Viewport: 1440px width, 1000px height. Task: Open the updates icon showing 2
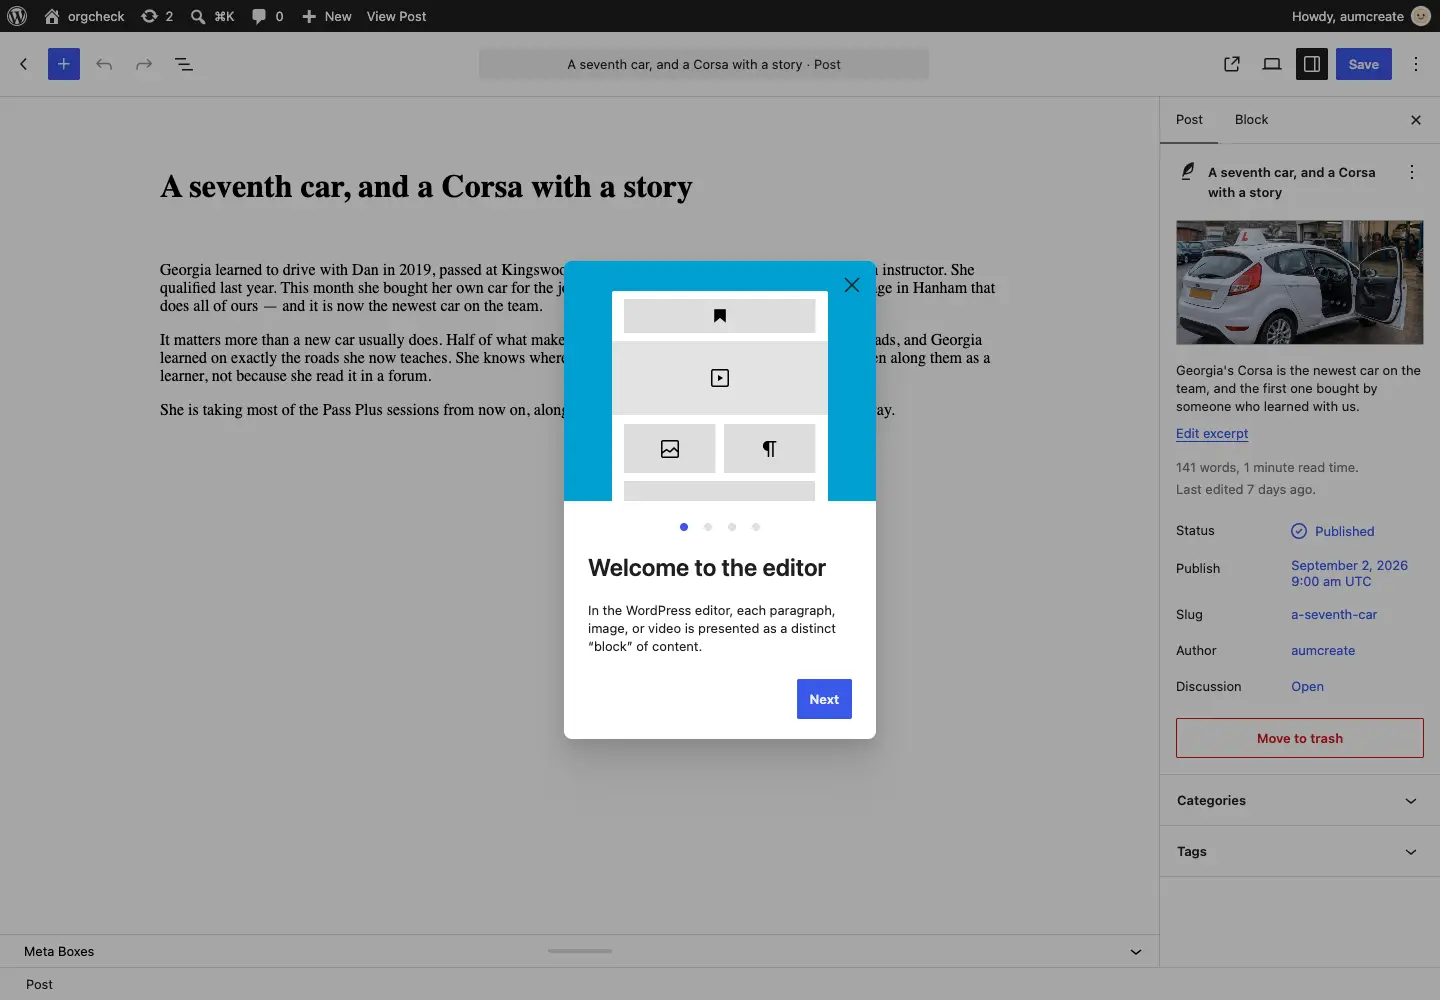pyautogui.click(x=157, y=16)
